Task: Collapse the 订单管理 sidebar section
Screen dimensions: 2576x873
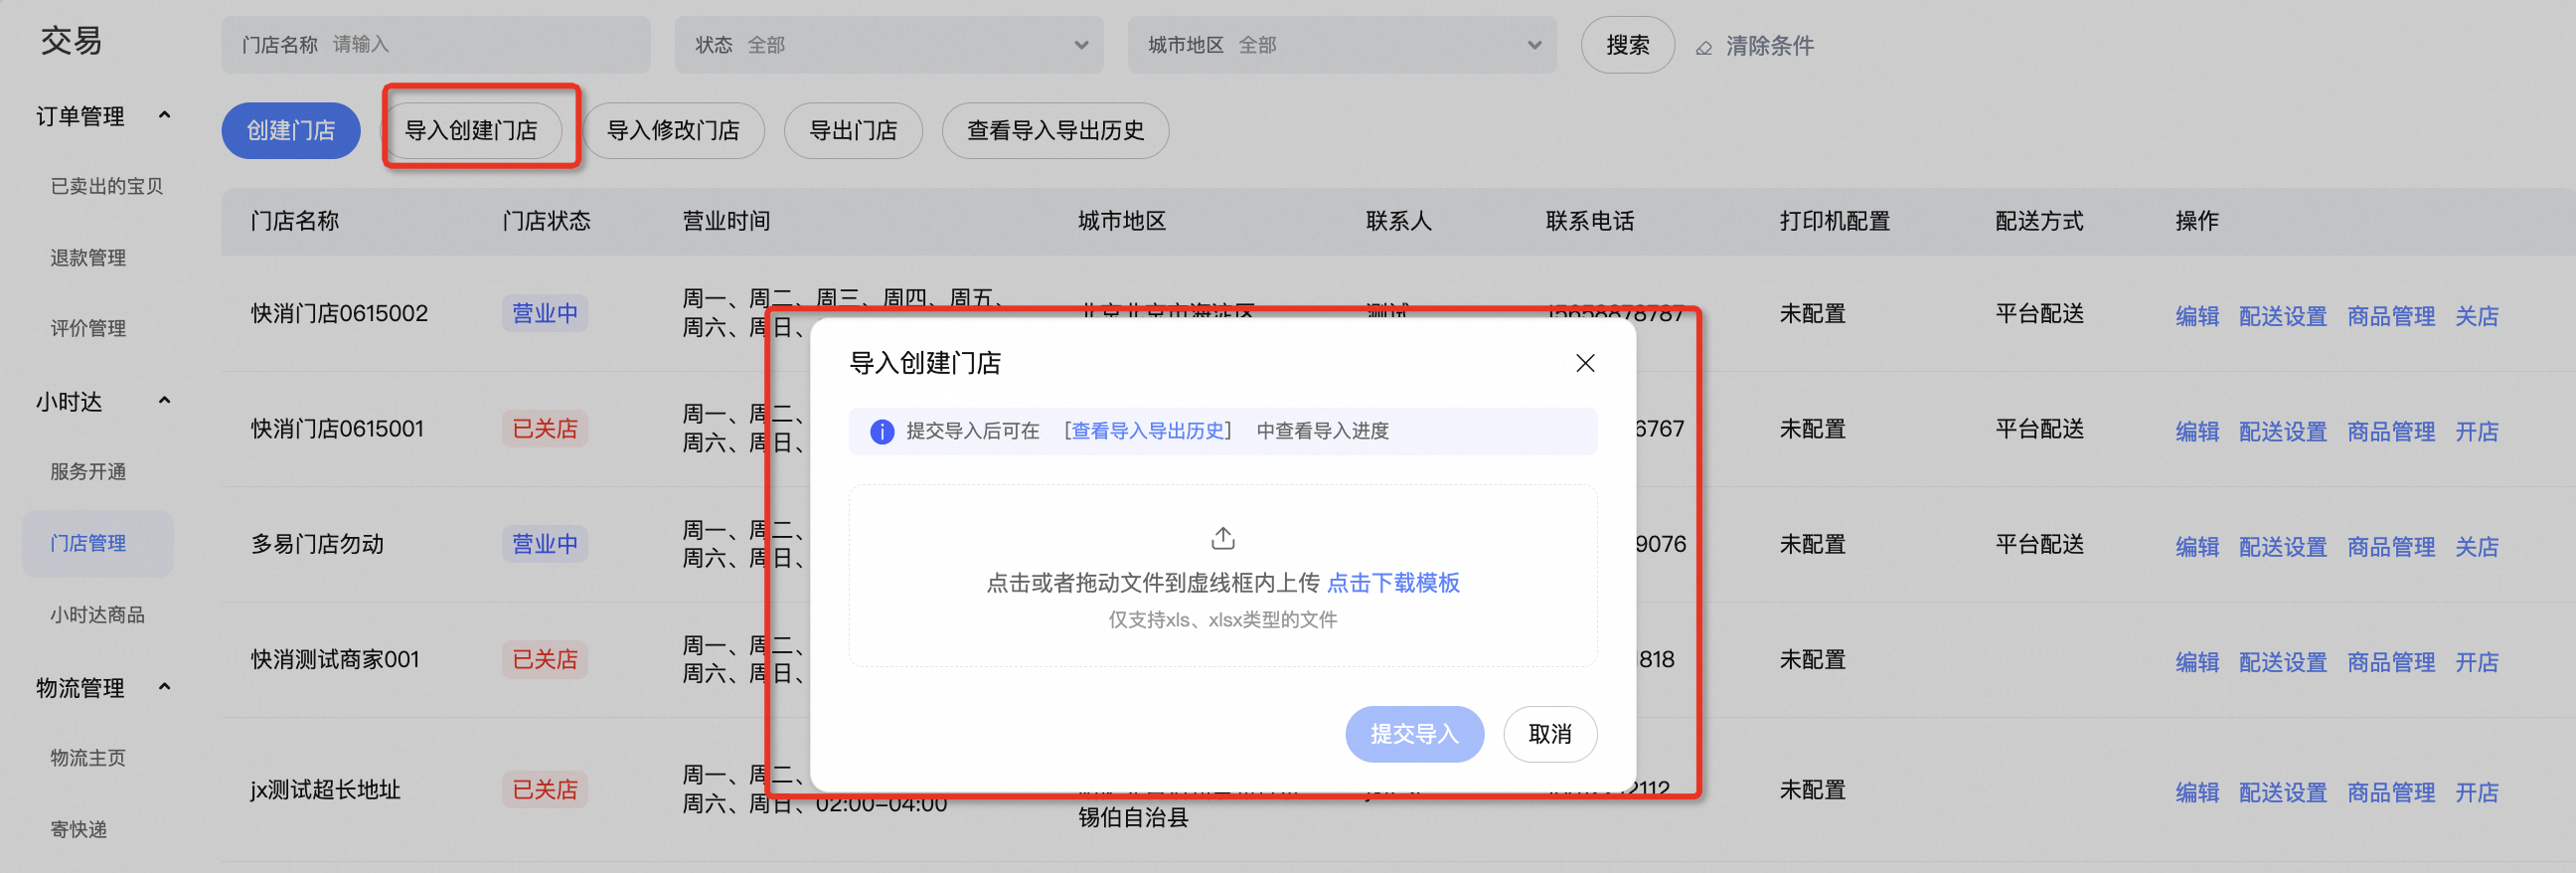Action: pos(165,115)
